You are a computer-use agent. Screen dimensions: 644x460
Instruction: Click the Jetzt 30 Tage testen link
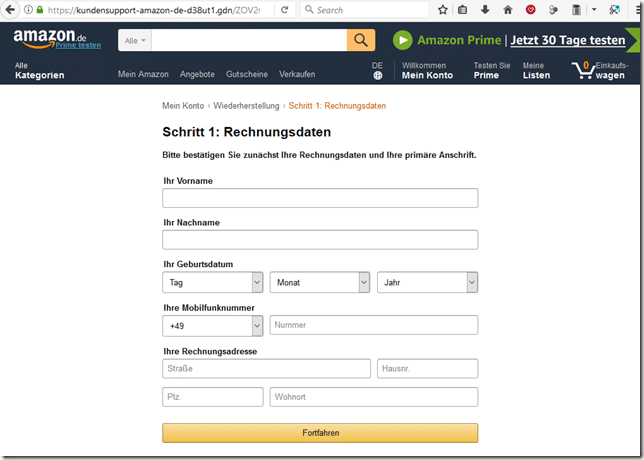click(x=568, y=40)
